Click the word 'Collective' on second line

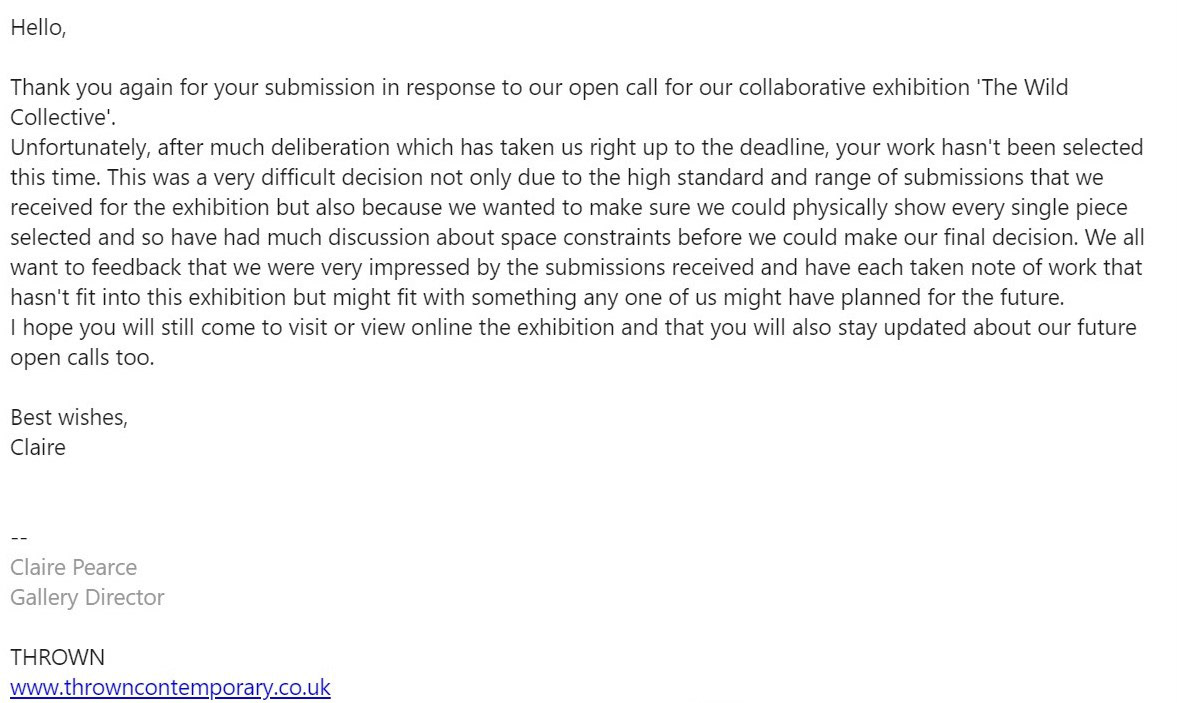click(59, 118)
